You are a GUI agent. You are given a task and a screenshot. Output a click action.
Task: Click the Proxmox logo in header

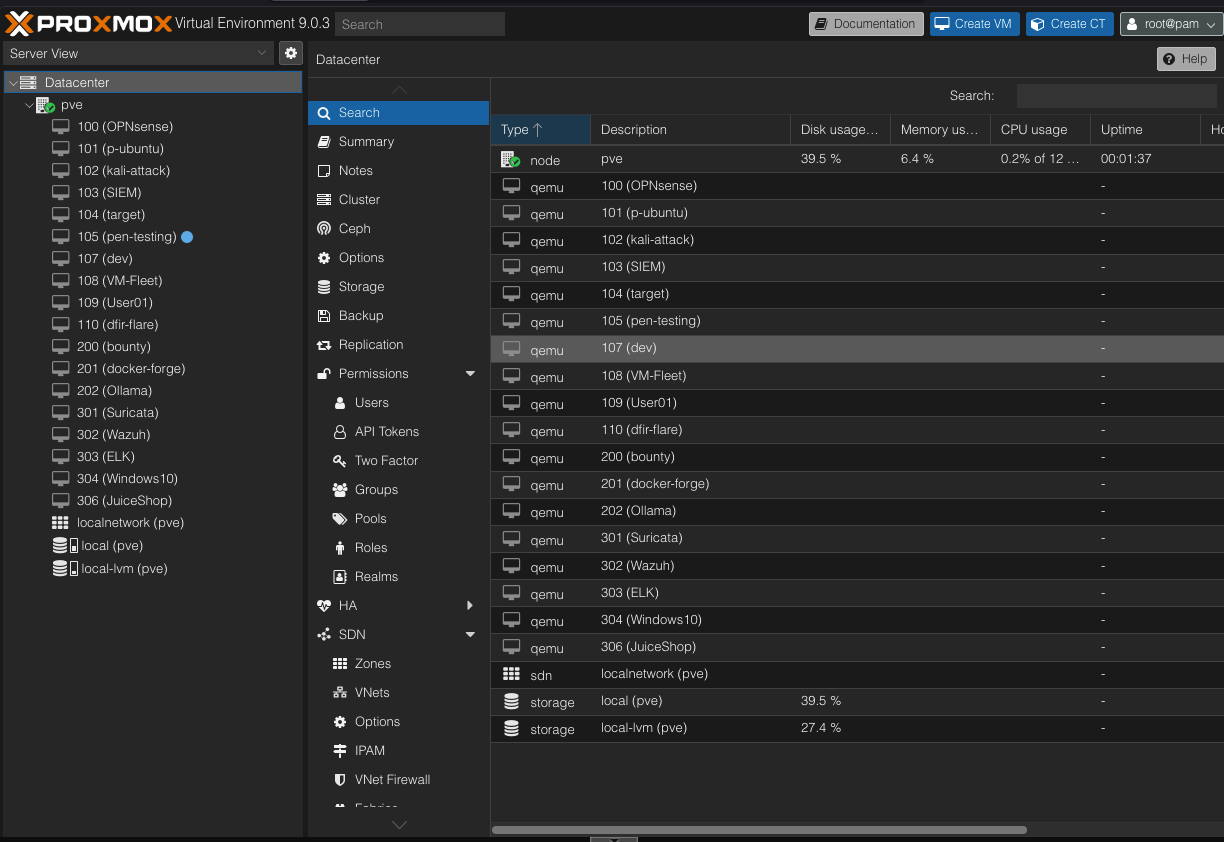pyautogui.click(x=88, y=23)
